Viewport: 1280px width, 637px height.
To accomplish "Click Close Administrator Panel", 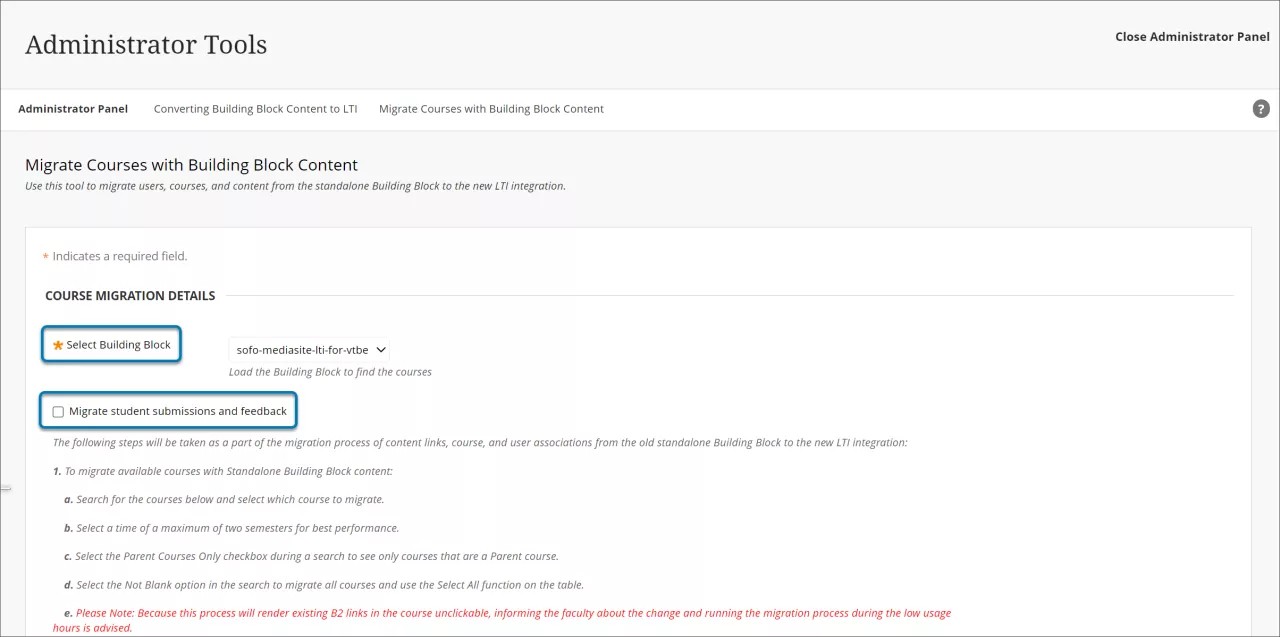I will tap(1192, 36).
